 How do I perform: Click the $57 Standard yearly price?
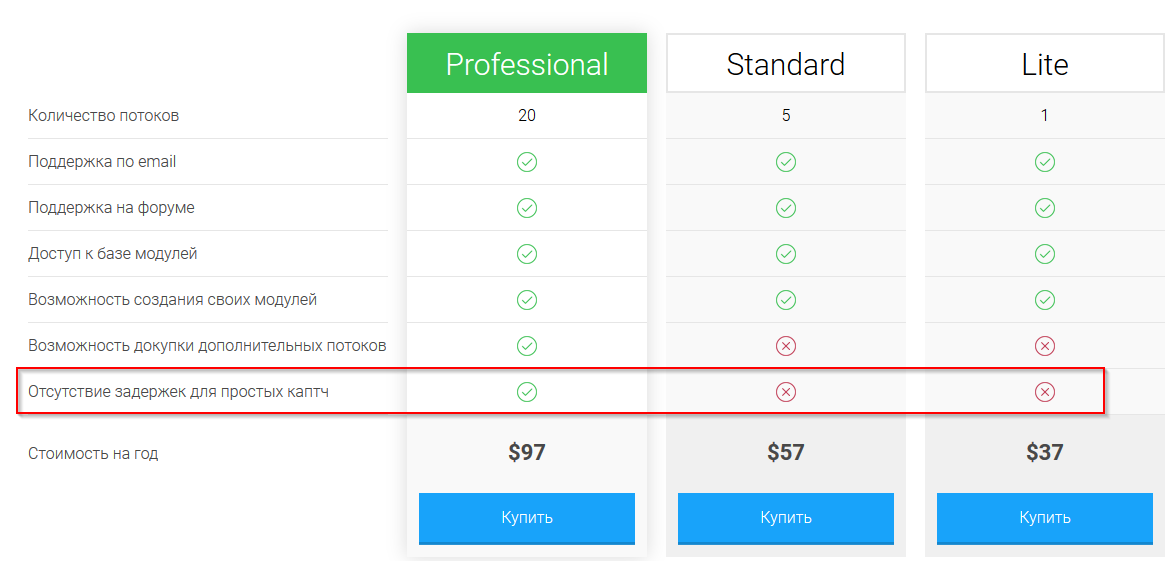click(785, 452)
